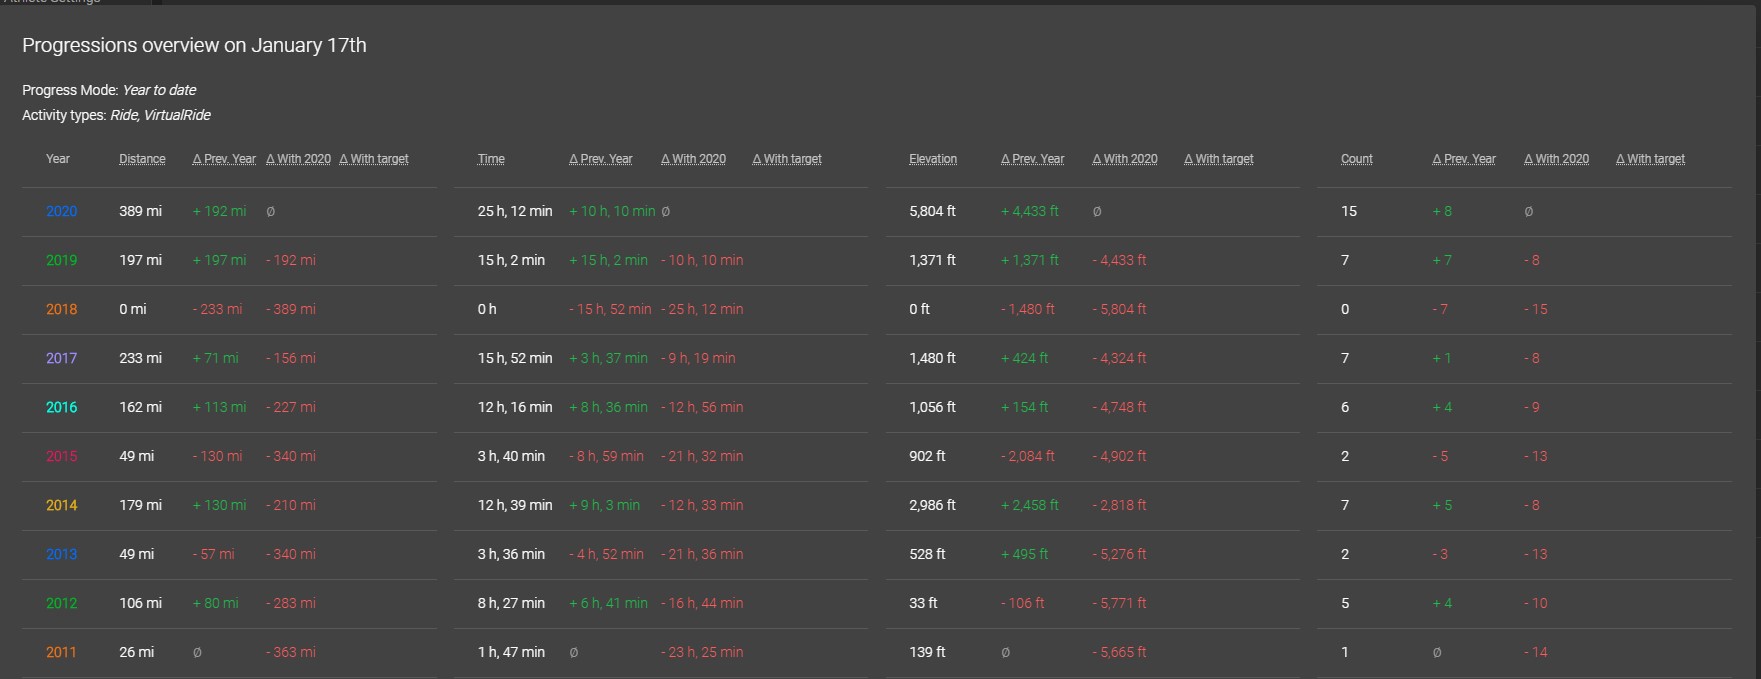
Task: Click Δ With 2020 header in Time section
Action: pos(693,159)
